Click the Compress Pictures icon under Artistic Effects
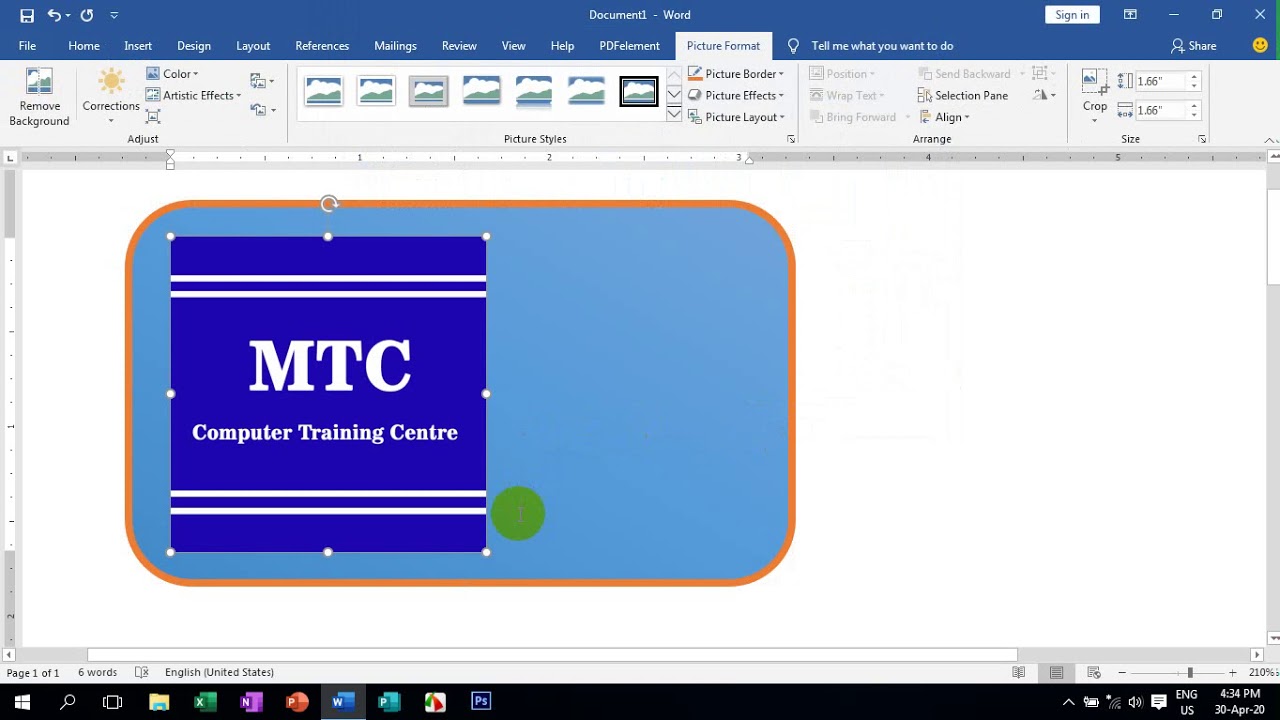The image size is (1280, 720). click(153, 117)
